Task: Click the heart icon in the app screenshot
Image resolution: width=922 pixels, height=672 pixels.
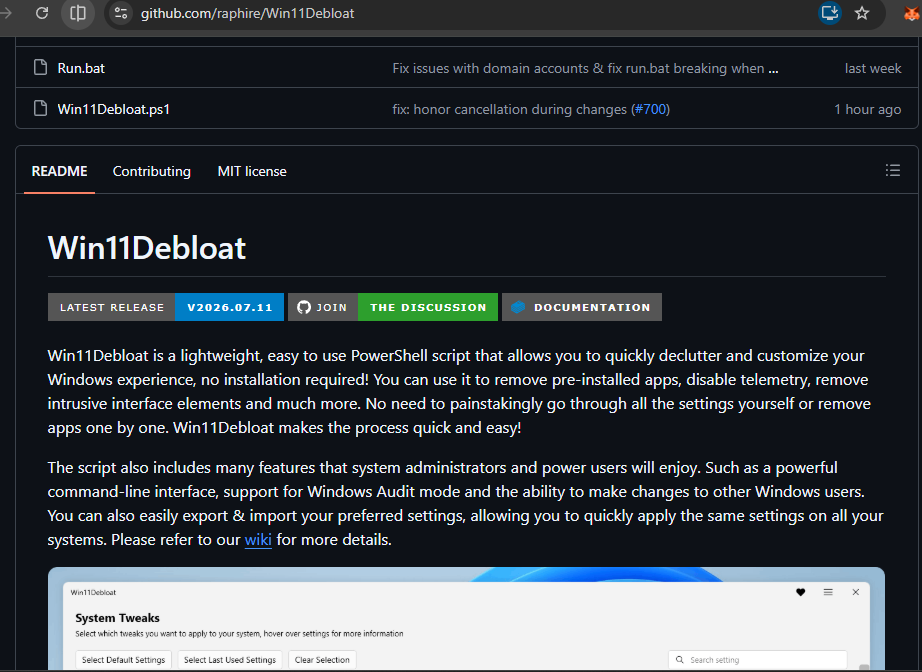Action: [x=800, y=592]
